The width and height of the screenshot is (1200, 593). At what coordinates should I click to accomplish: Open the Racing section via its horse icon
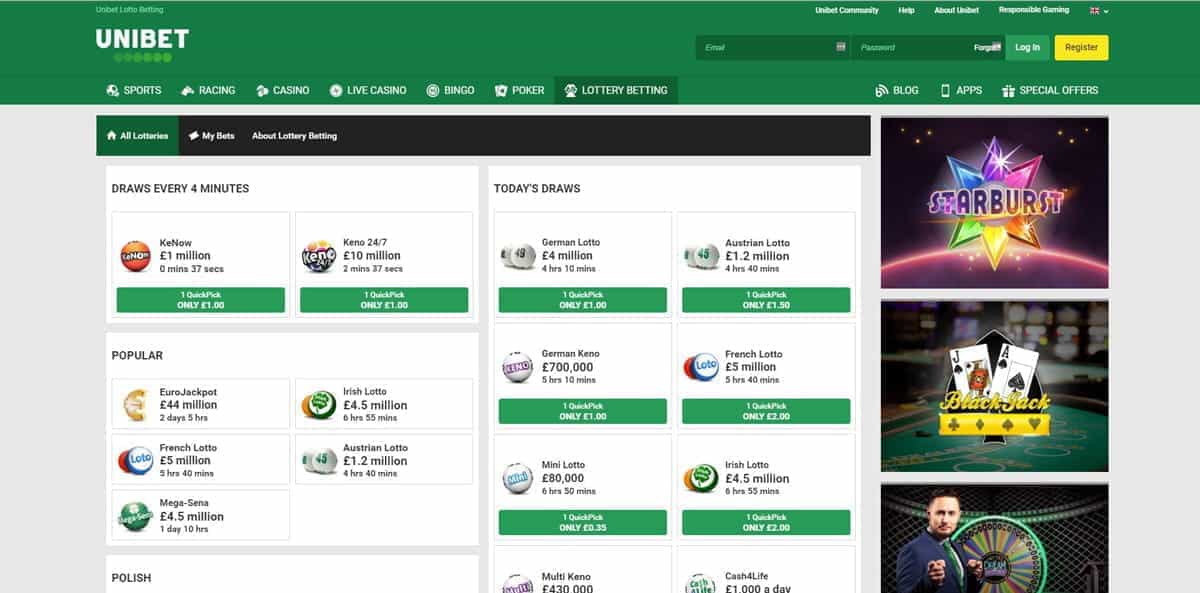(x=186, y=90)
